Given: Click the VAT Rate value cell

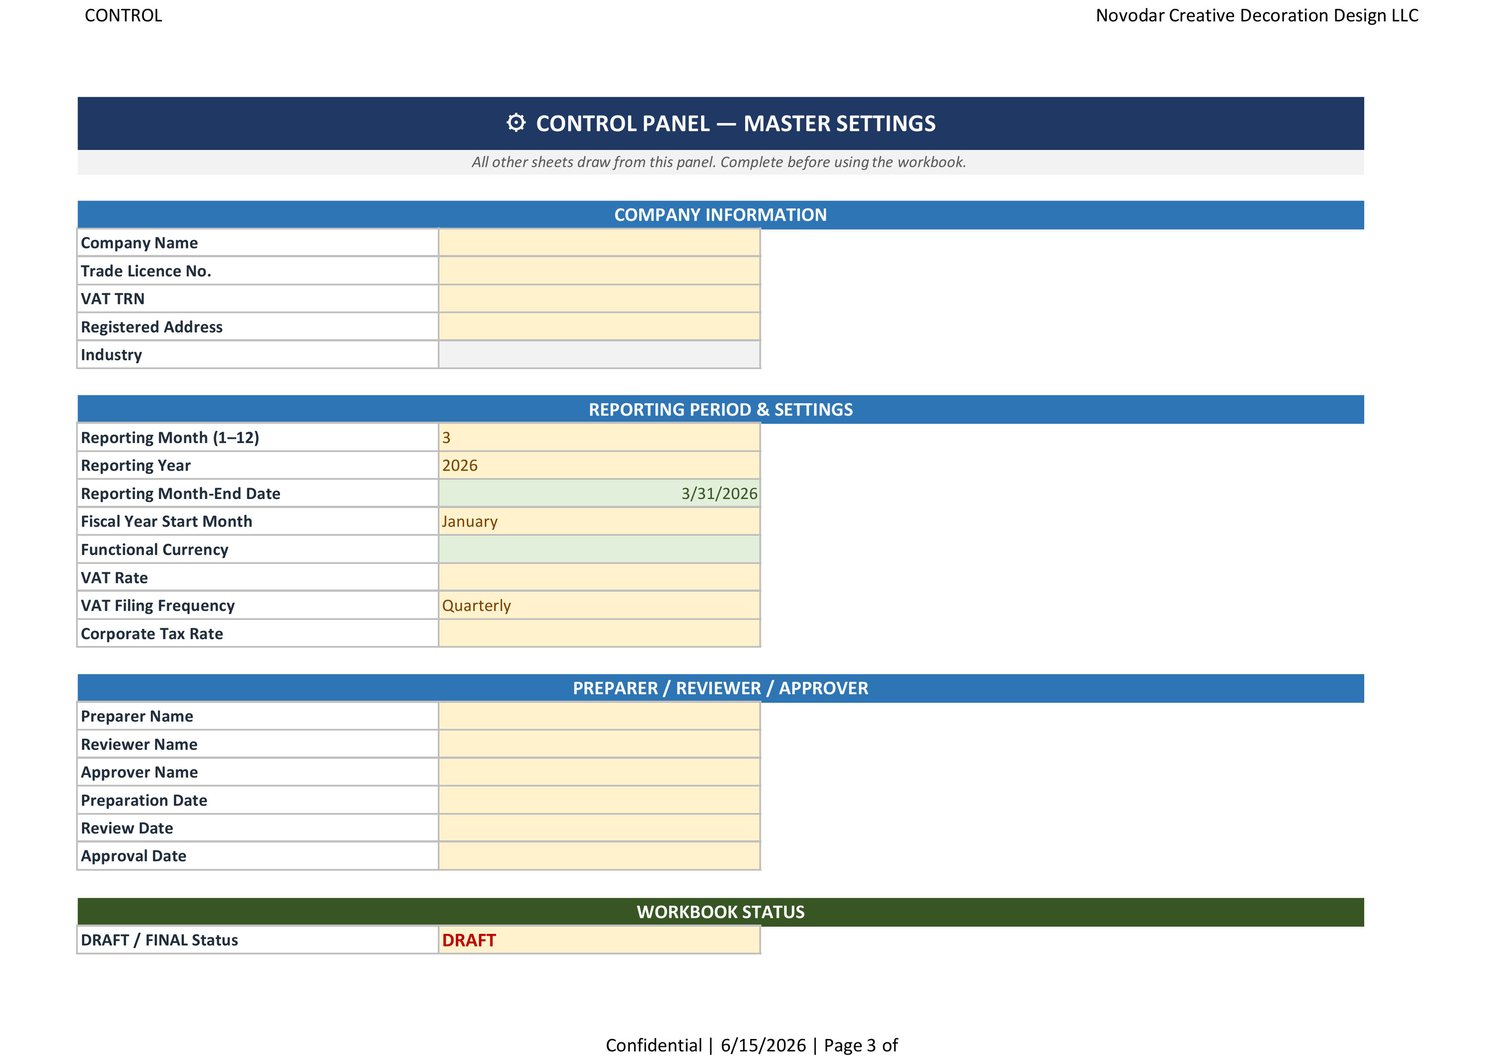Looking at the screenshot, I should pyautogui.click(x=599, y=578).
